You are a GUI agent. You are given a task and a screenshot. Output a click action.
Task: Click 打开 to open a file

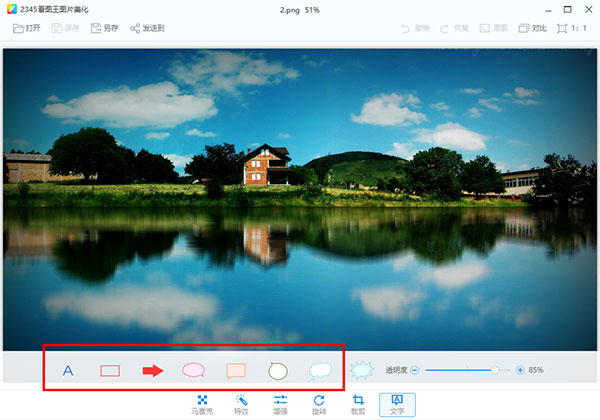(27, 28)
